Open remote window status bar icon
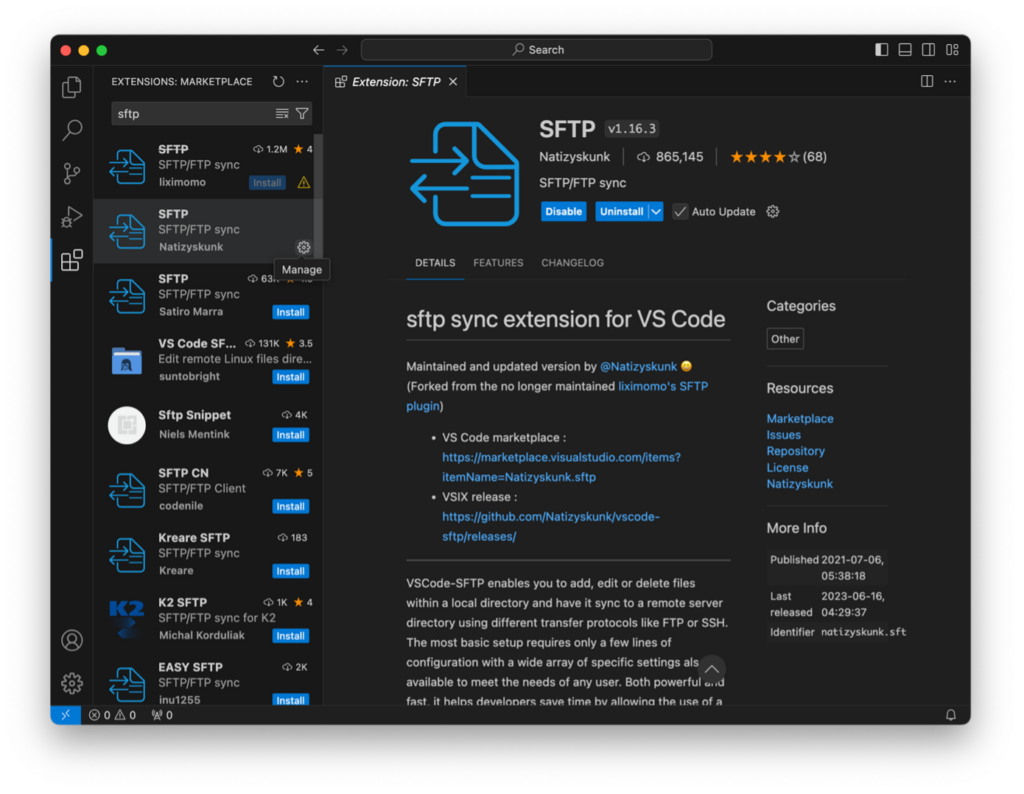 pyautogui.click(x=66, y=715)
